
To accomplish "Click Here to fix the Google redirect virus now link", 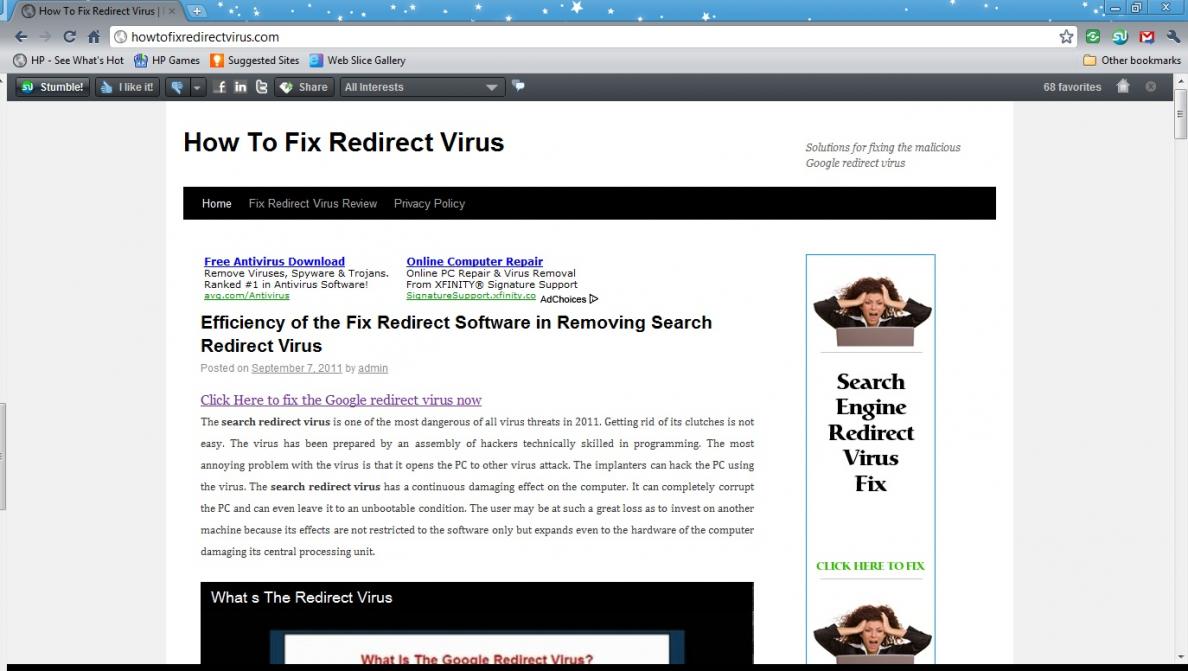I will pyautogui.click(x=341, y=400).
